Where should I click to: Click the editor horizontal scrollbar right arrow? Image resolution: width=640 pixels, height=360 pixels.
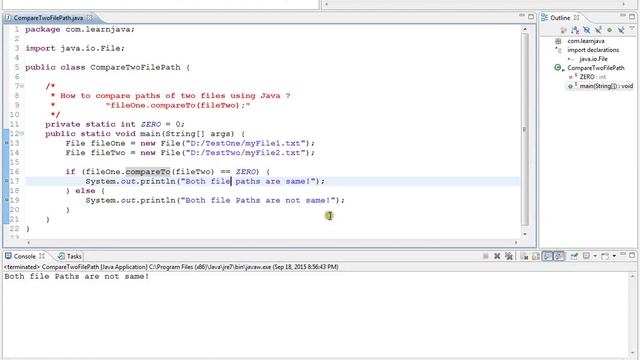[x=516, y=242]
